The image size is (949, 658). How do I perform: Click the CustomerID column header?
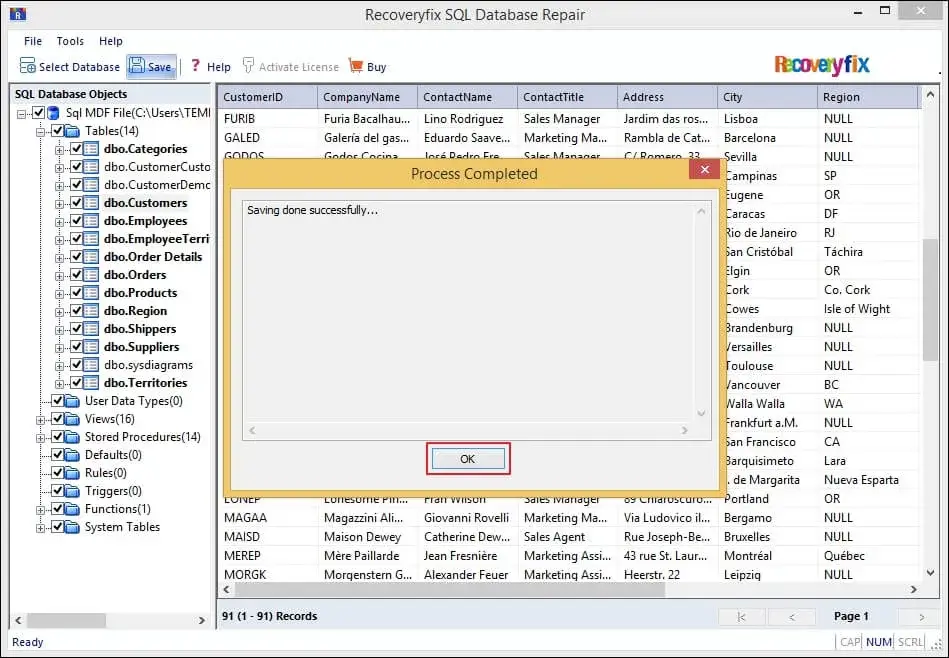(268, 97)
